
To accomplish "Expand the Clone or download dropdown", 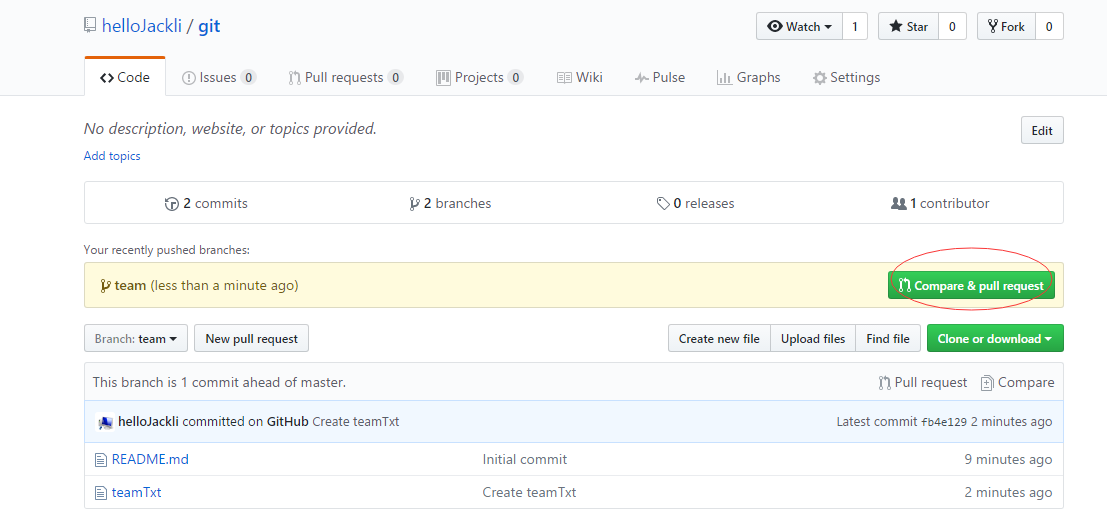I will (995, 339).
